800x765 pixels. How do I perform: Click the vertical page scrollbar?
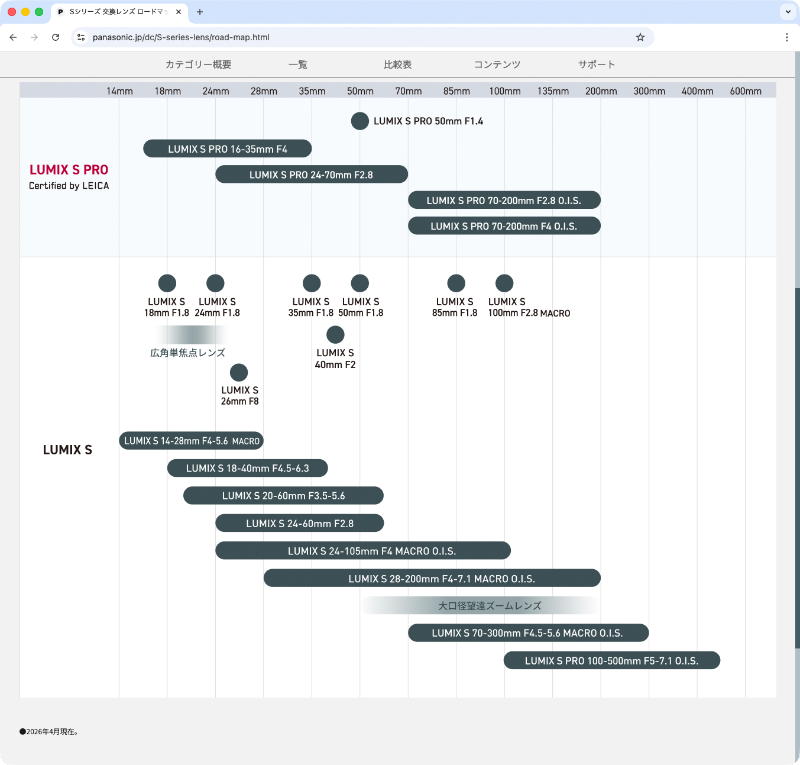[x=797, y=408]
